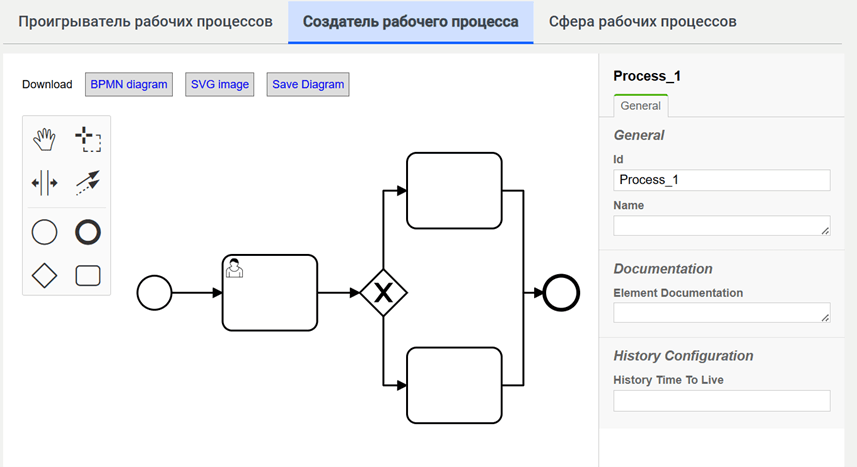
Task: Pick the task rectangle in palette
Action: (x=88, y=276)
